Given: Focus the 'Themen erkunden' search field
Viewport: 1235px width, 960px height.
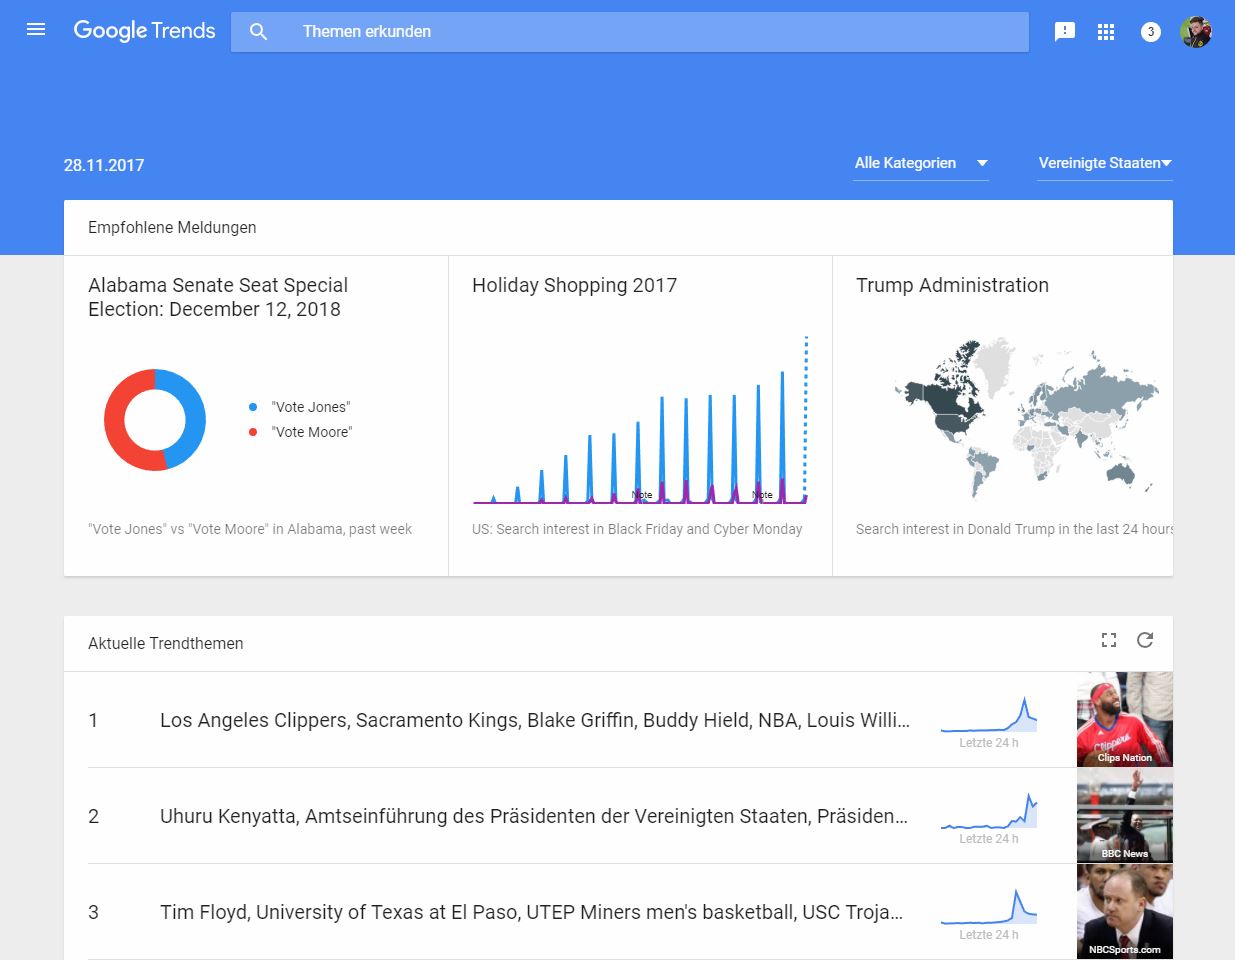Looking at the screenshot, I should [630, 32].
